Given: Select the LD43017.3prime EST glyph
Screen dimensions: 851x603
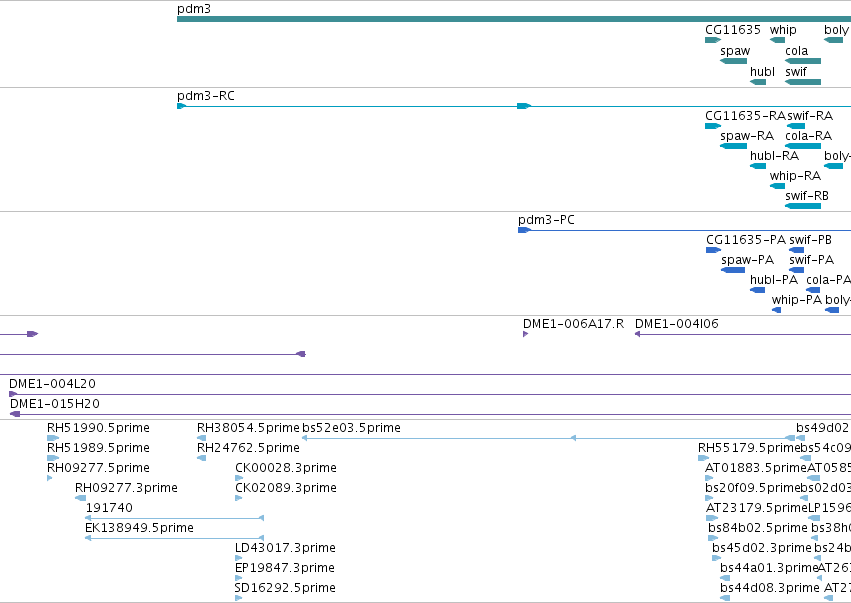Looking at the screenshot, I should pyautogui.click(x=238, y=558).
